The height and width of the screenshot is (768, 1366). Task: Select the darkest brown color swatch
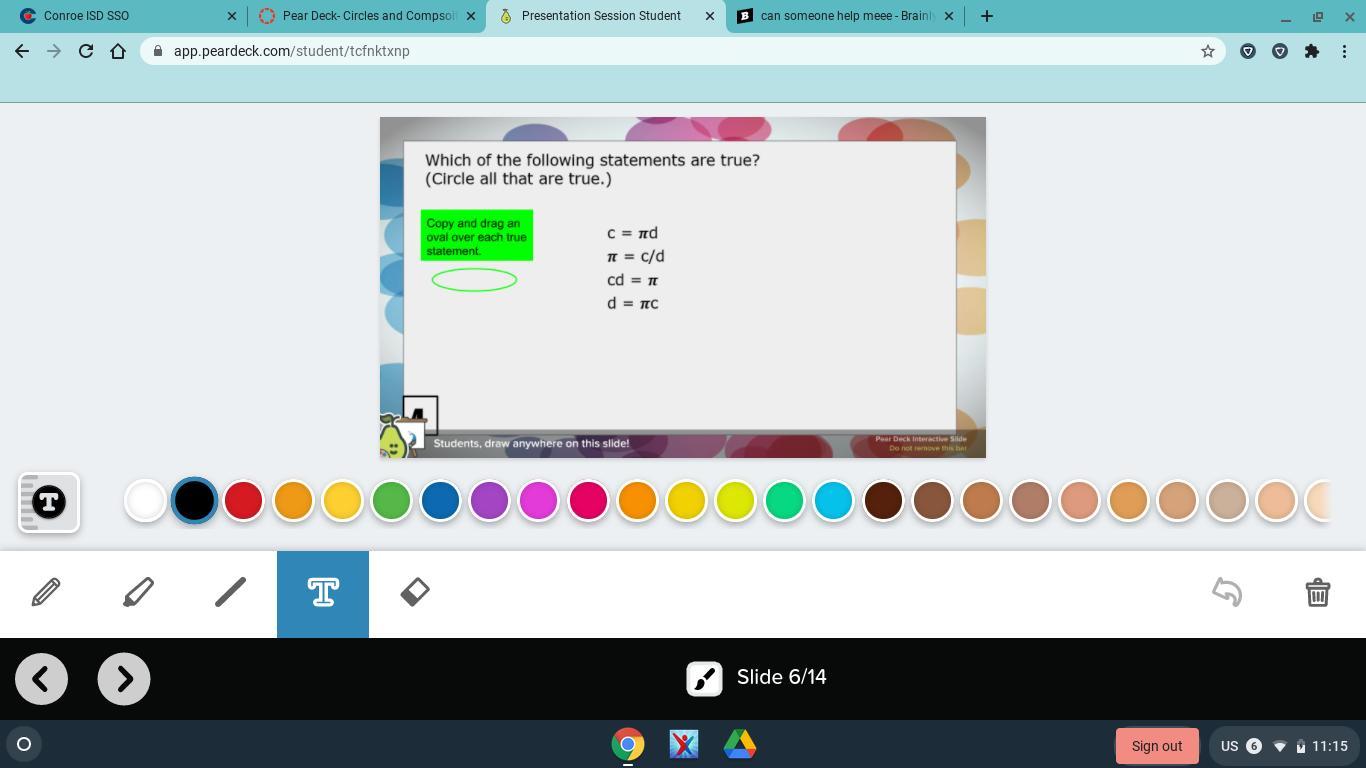[883, 501]
